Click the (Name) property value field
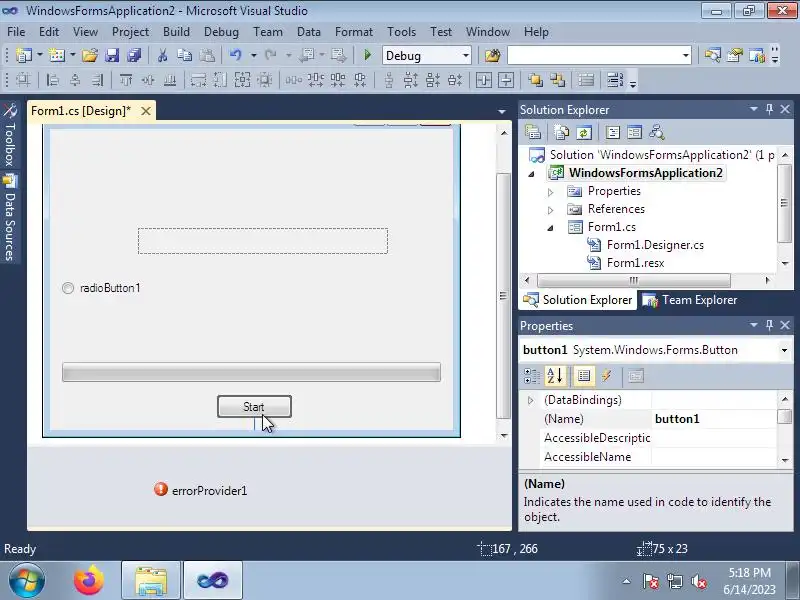 (x=714, y=419)
